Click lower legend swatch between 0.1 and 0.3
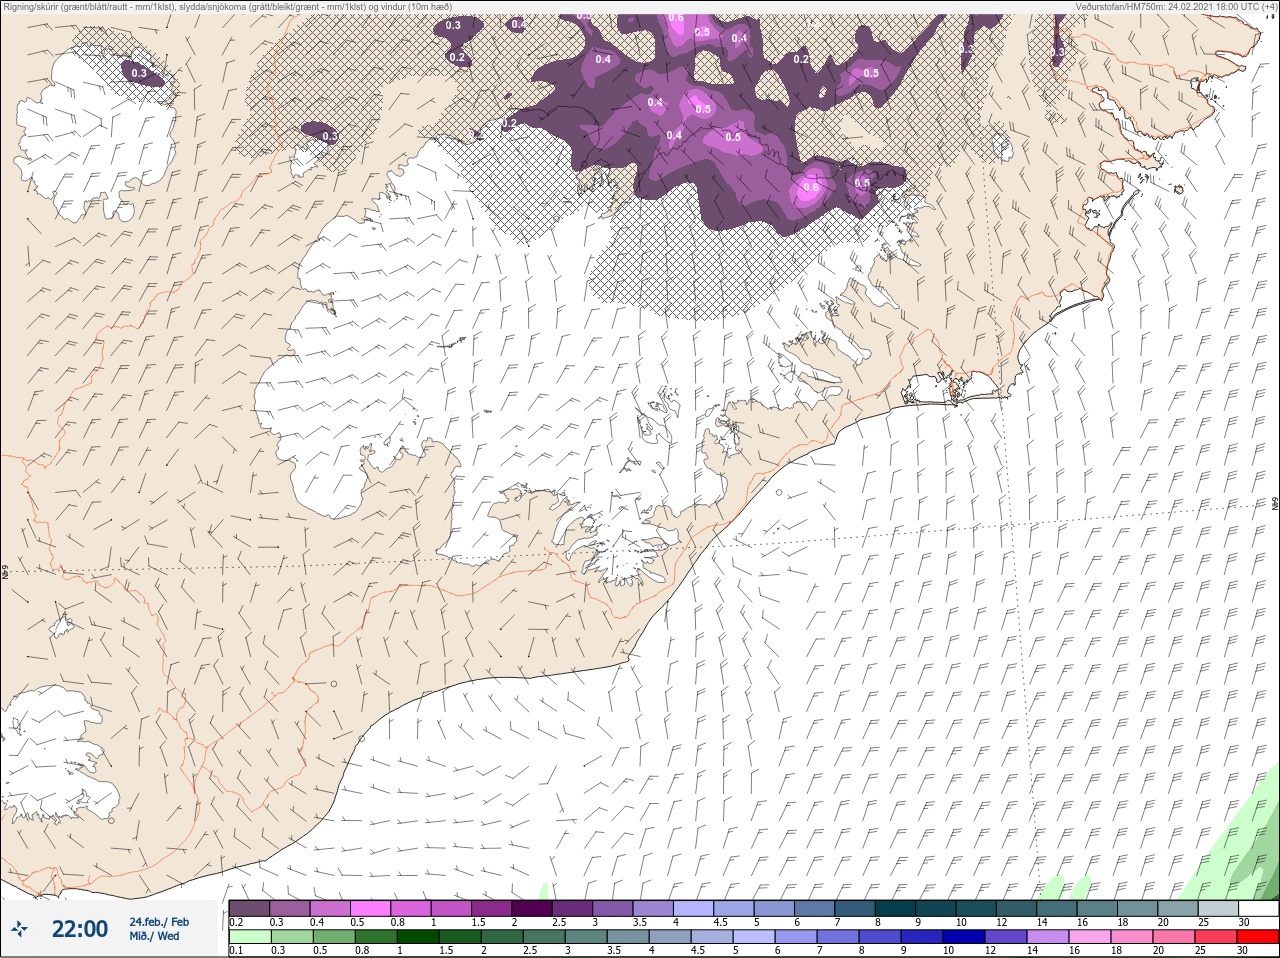Image resolution: width=1280 pixels, height=958 pixels. click(250, 937)
